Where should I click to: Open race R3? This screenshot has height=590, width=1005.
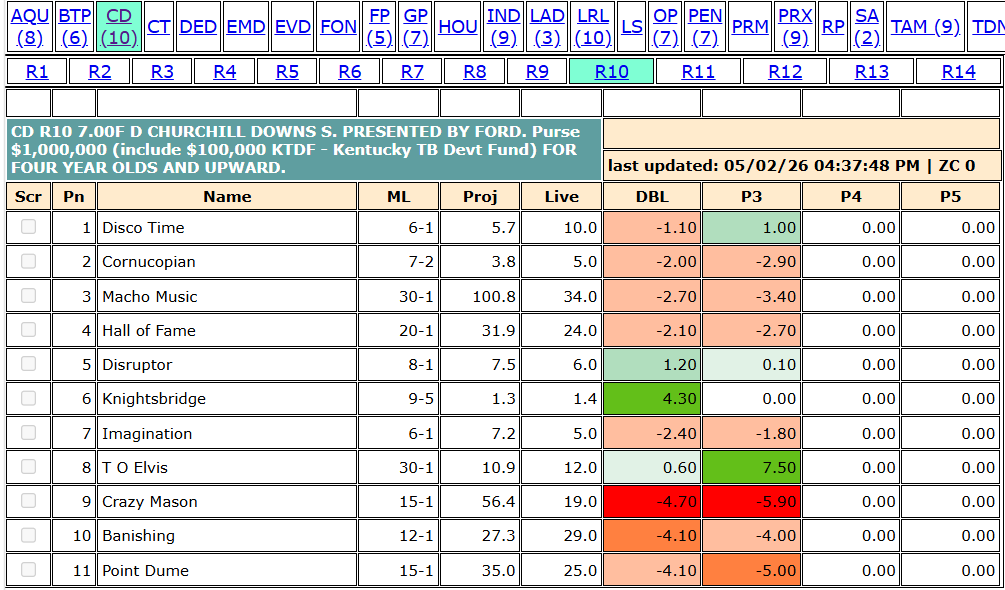click(162, 71)
